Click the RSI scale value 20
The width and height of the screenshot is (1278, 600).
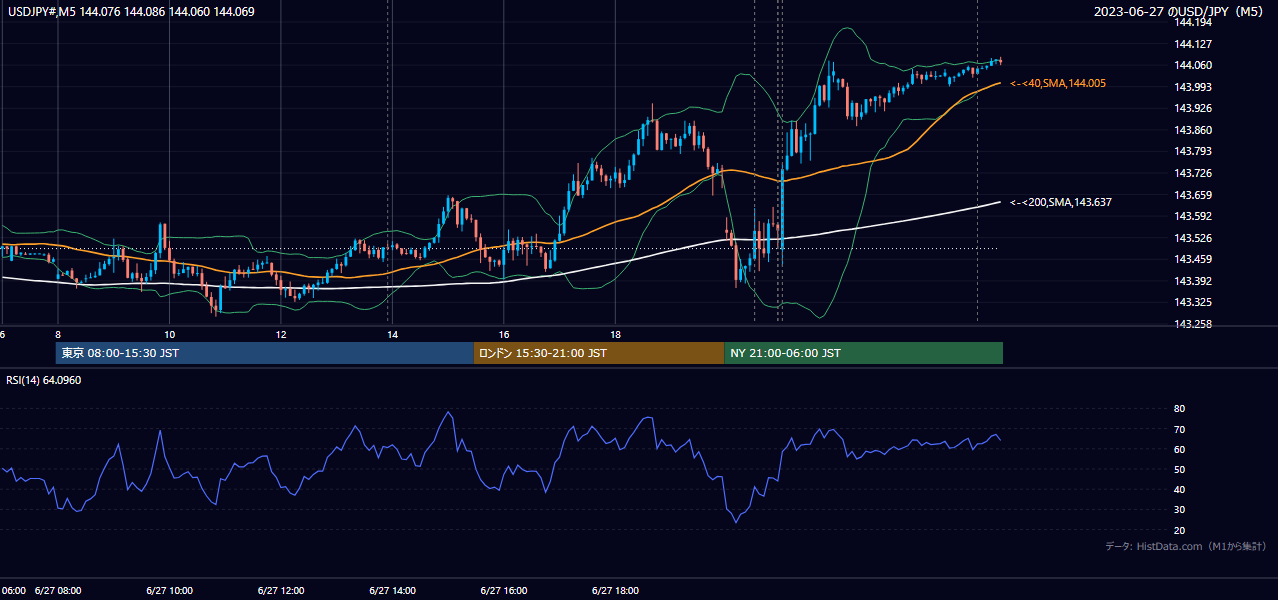tap(1179, 530)
